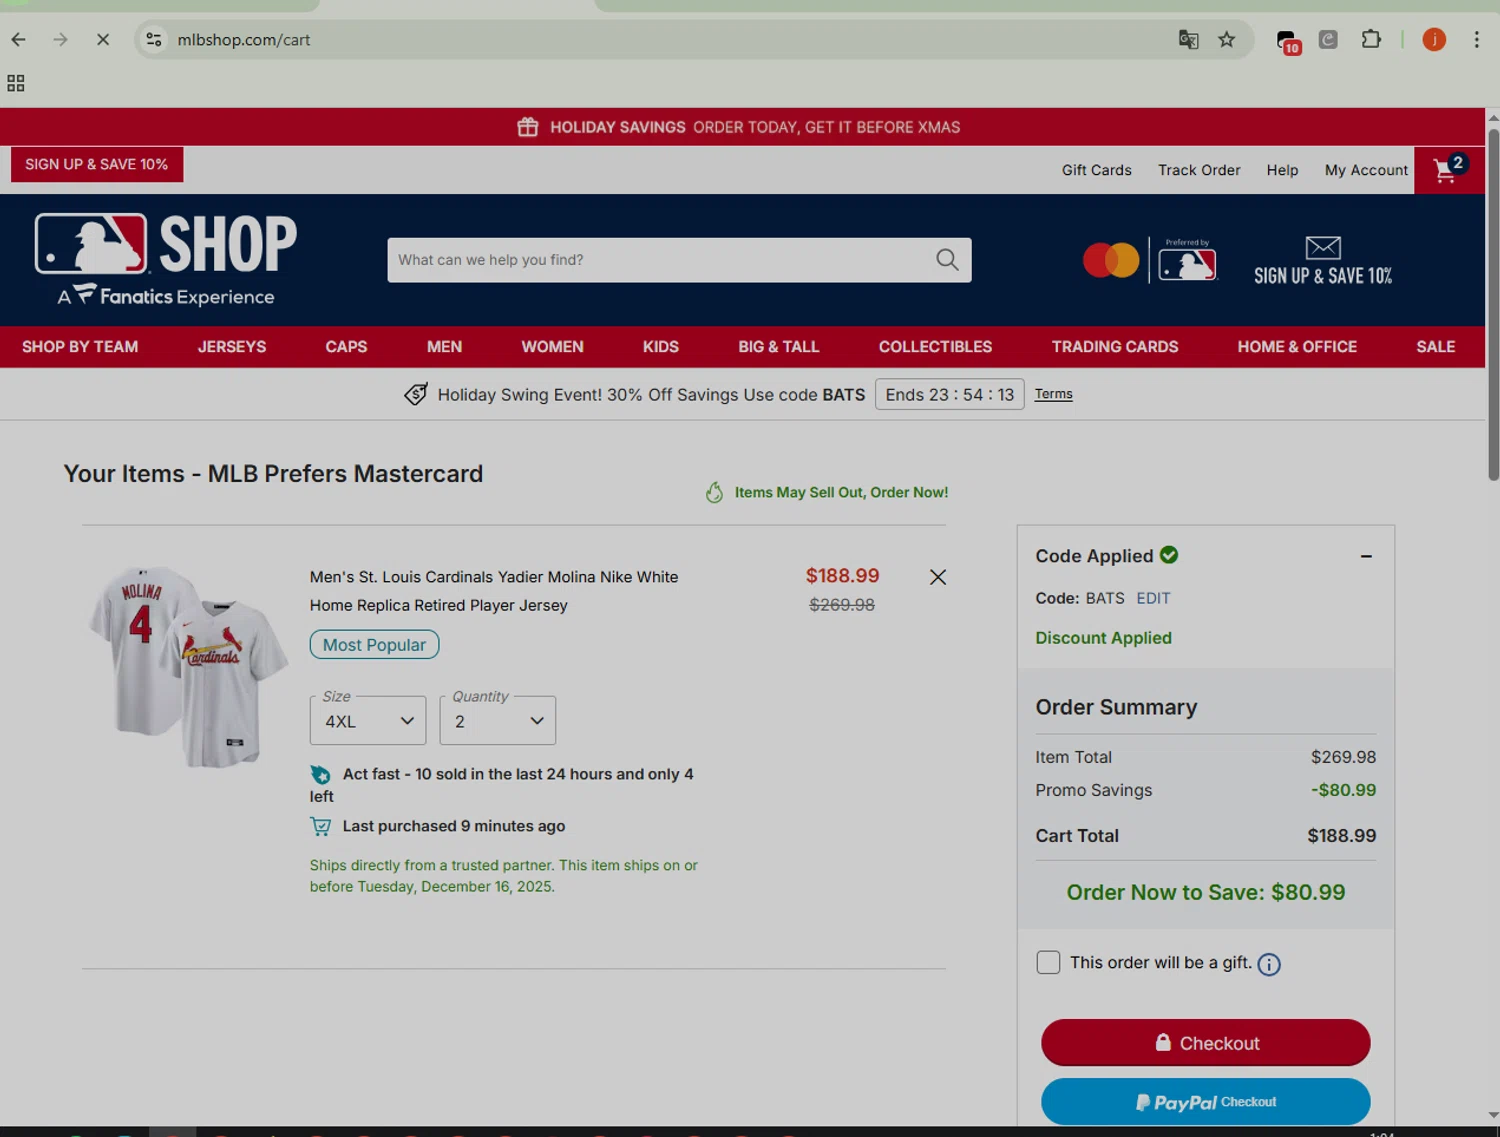Open Track Order link
Viewport: 1500px width, 1137px height.
coord(1199,170)
